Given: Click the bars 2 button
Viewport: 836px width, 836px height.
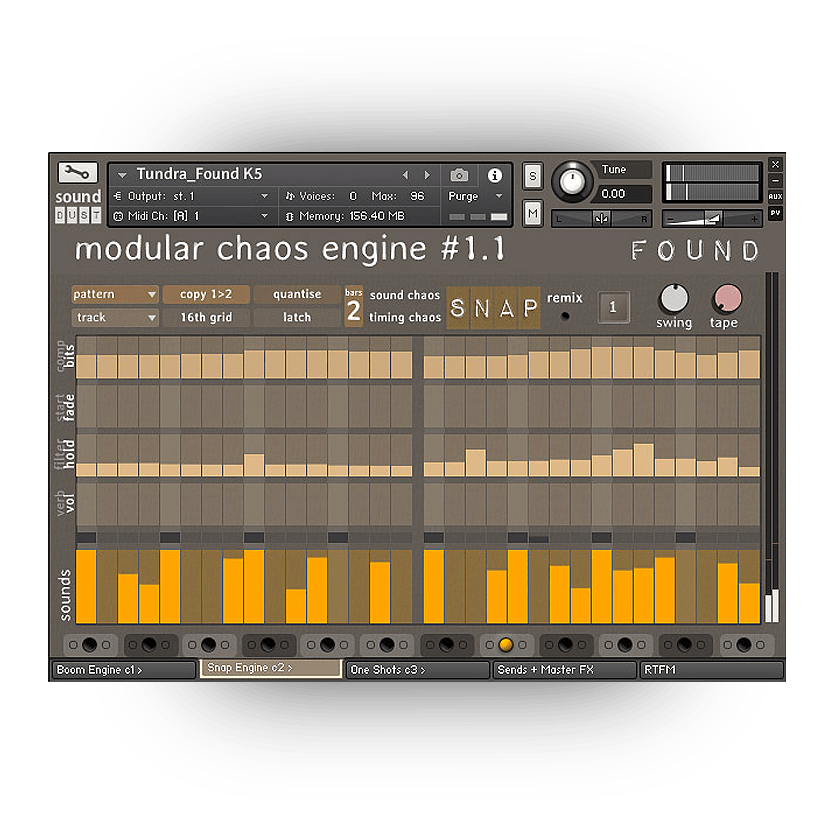Looking at the screenshot, I should (353, 307).
